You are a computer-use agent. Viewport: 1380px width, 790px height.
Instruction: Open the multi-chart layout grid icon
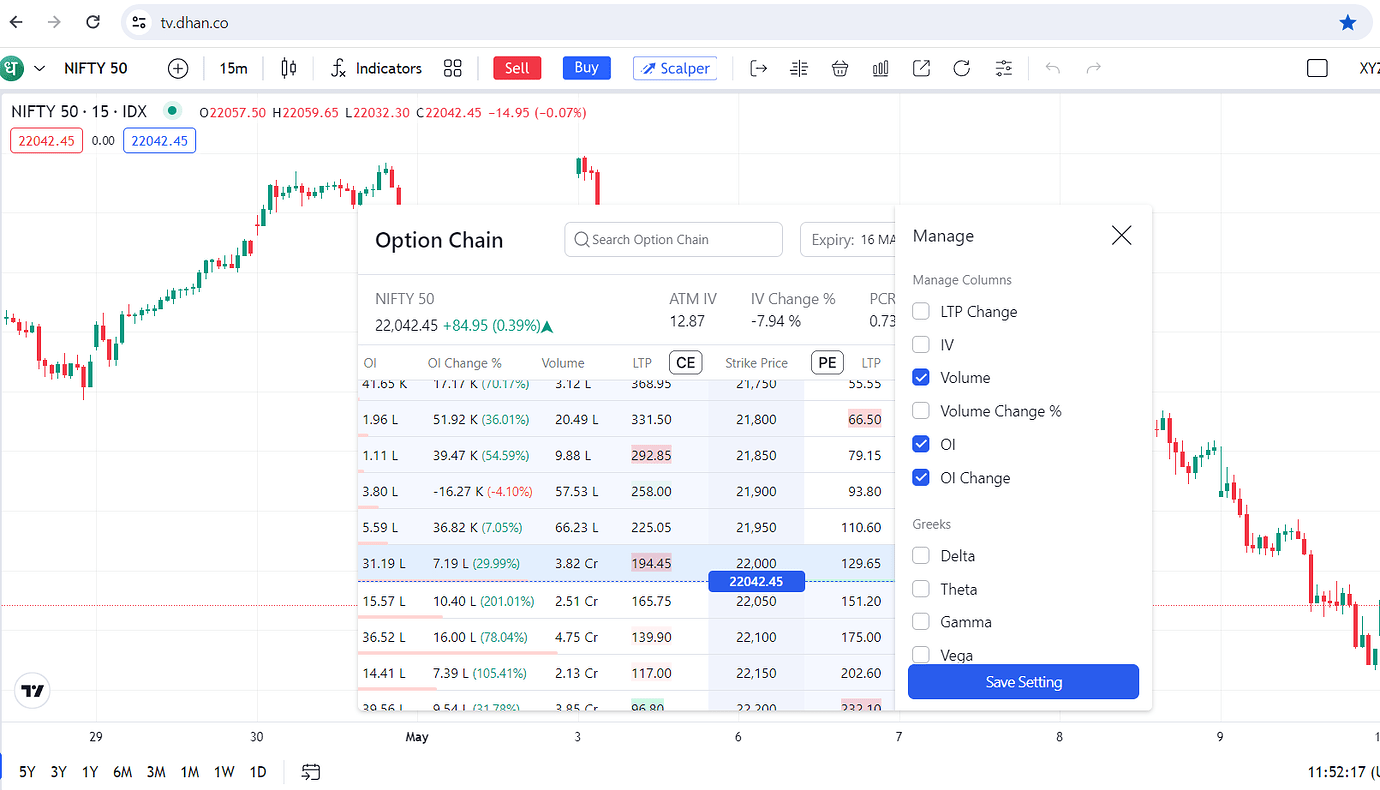coord(452,67)
